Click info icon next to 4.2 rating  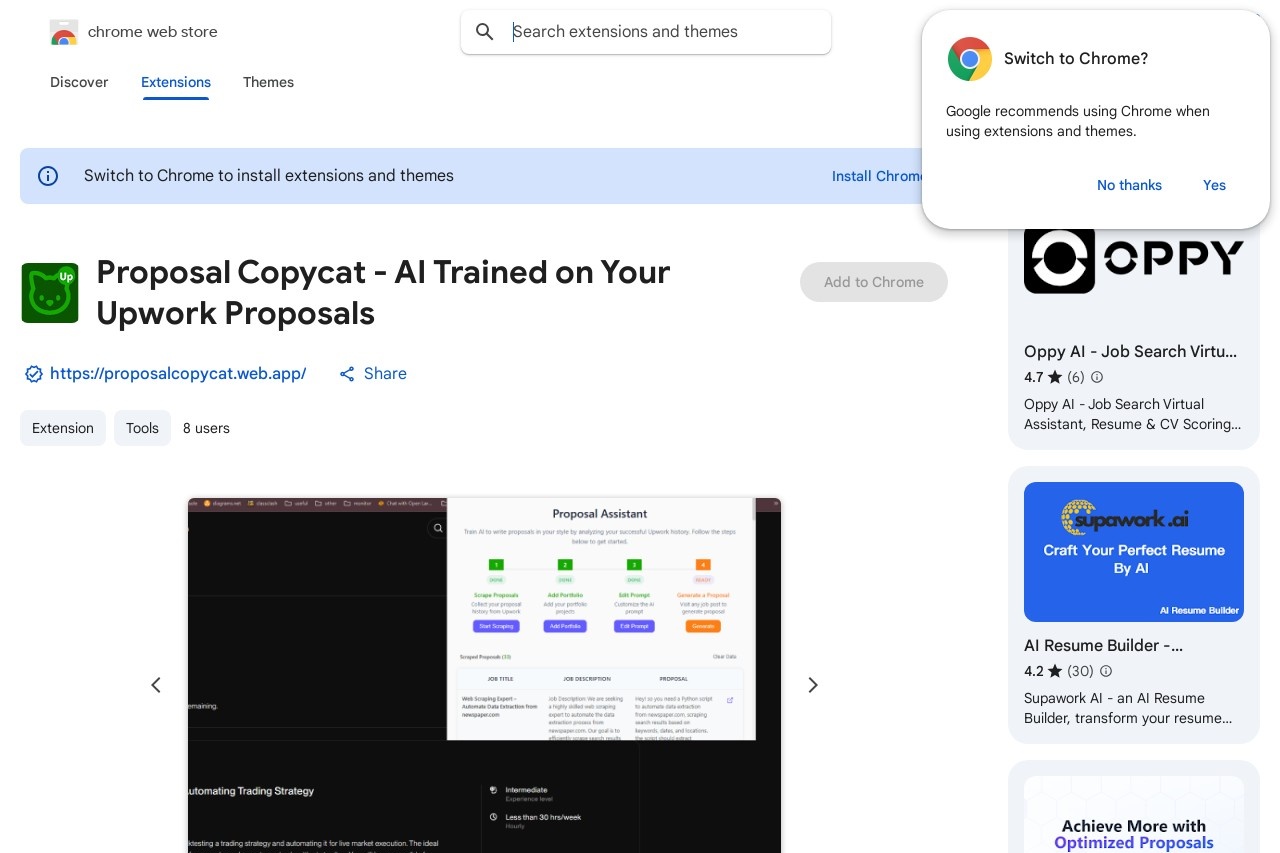tap(1106, 671)
